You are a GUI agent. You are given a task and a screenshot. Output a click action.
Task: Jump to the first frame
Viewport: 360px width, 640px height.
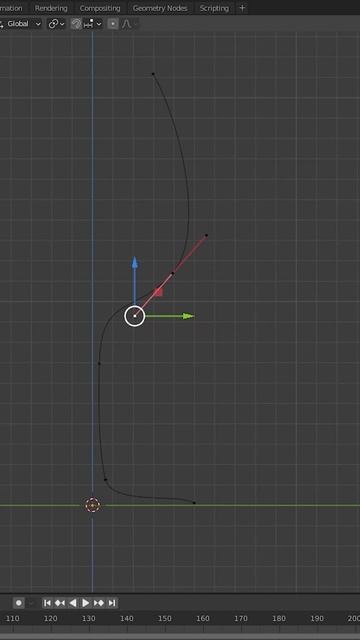(47, 603)
